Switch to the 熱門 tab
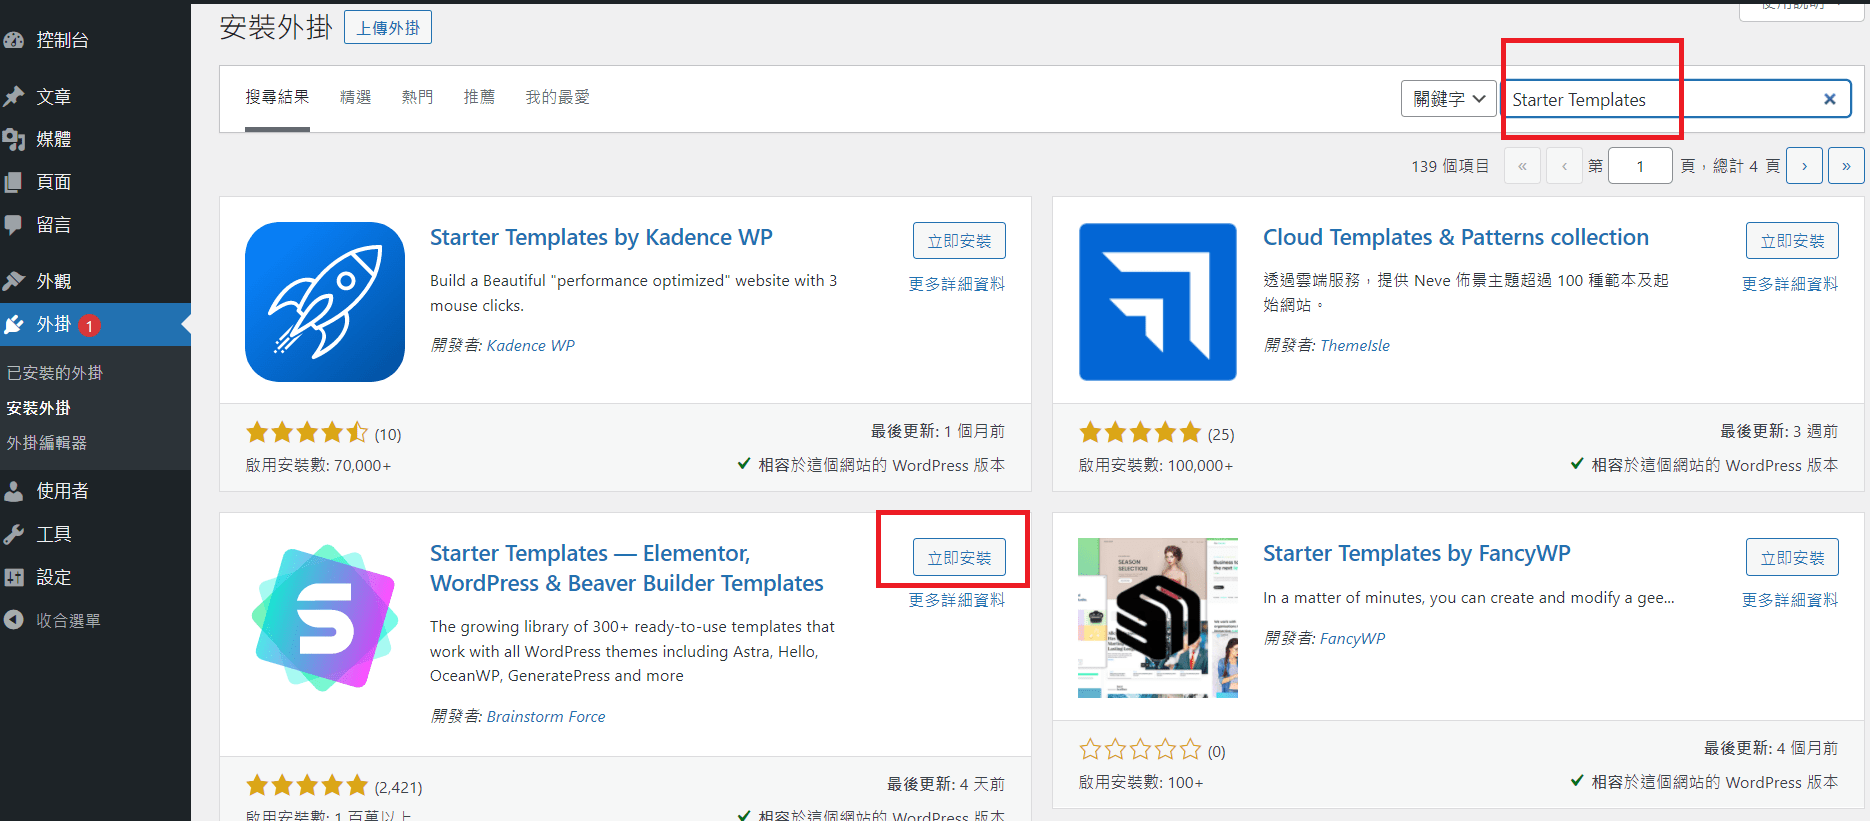 point(417,97)
